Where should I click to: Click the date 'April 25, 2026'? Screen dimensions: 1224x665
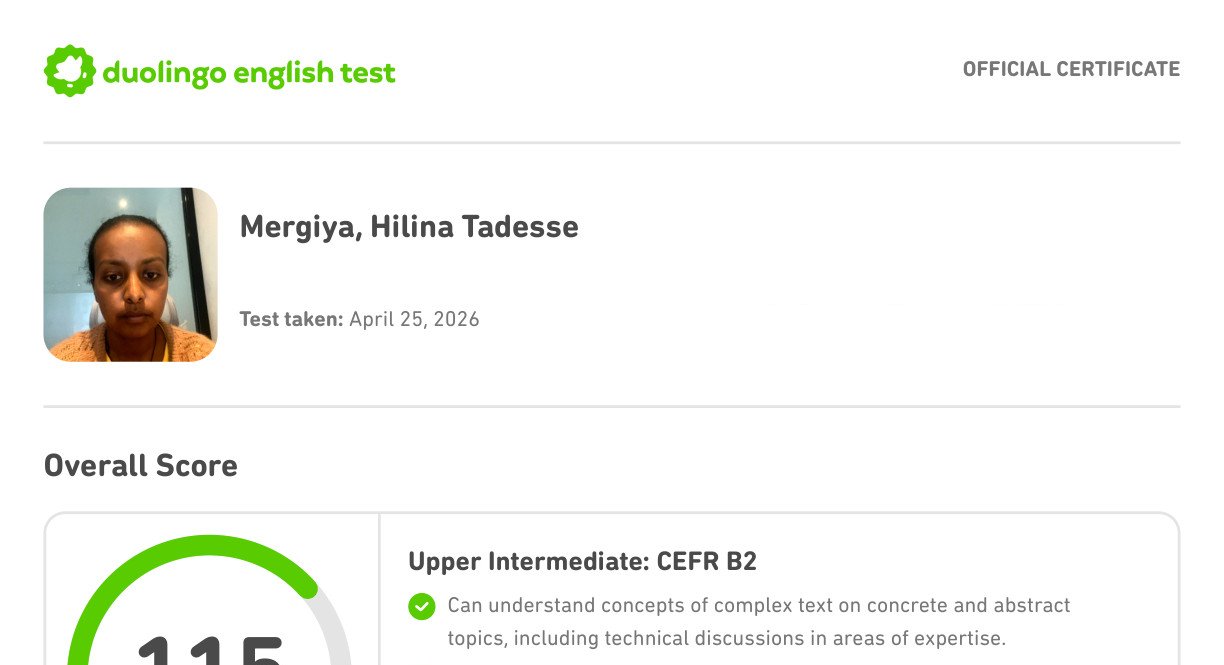414,320
